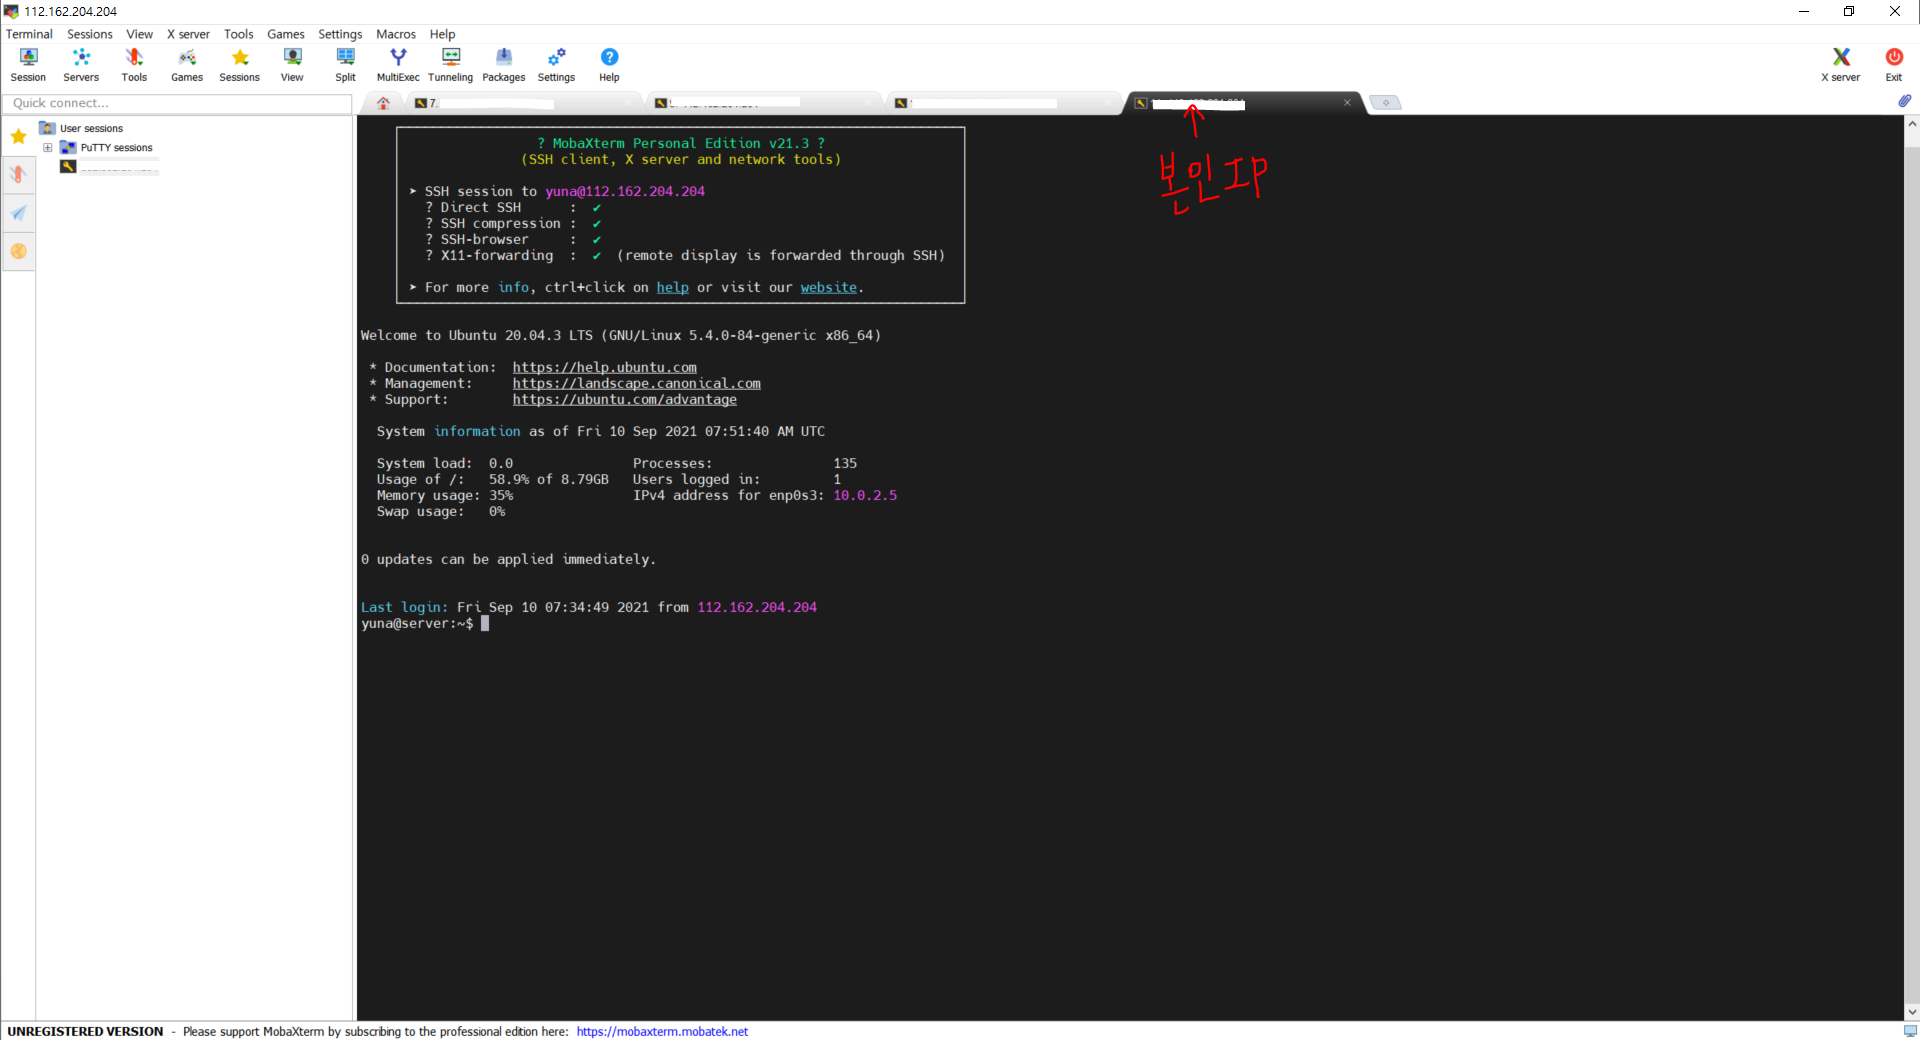Click the last login IP 112.162.204.204
1920x1040 pixels.
point(757,607)
